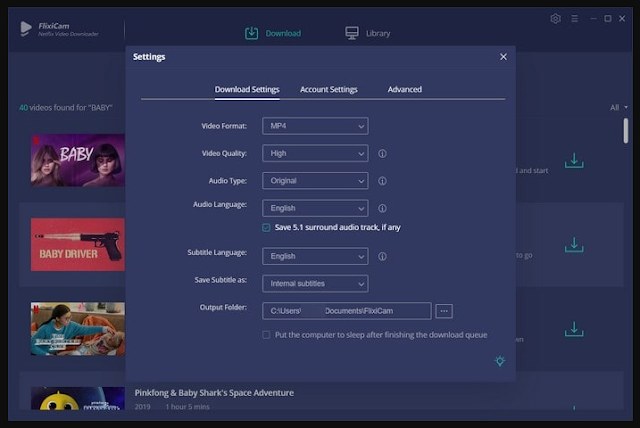Click the Baby Shark thumbnail
Image resolution: width=640 pixels, height=428 pixels.
click(x=78, y=398)
